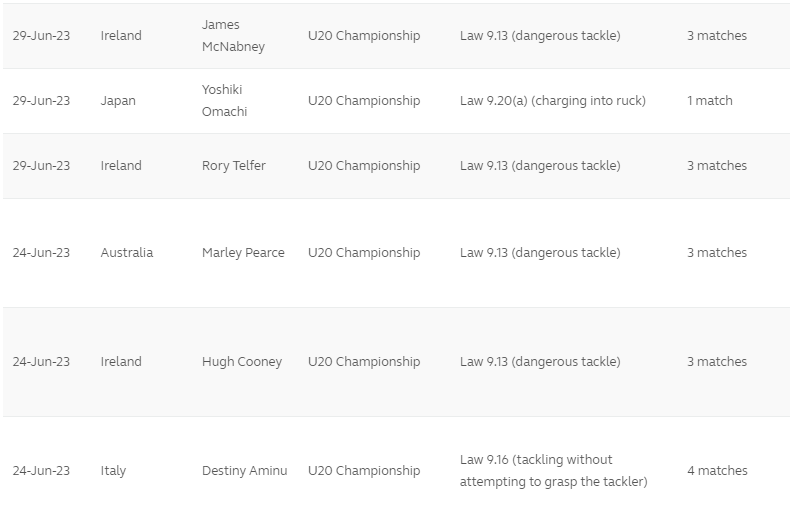Click the date in the Japan row
Viewport: 790px width, 521px height.
[x=41, y=101]
